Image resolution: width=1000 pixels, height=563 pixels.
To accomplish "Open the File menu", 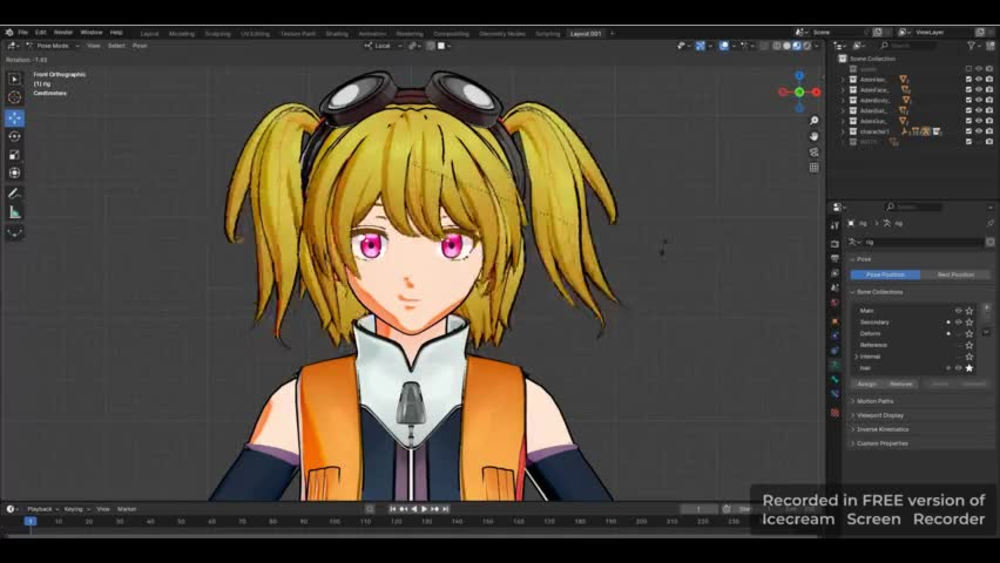I will pyautogui.click(x=23, y=32).
